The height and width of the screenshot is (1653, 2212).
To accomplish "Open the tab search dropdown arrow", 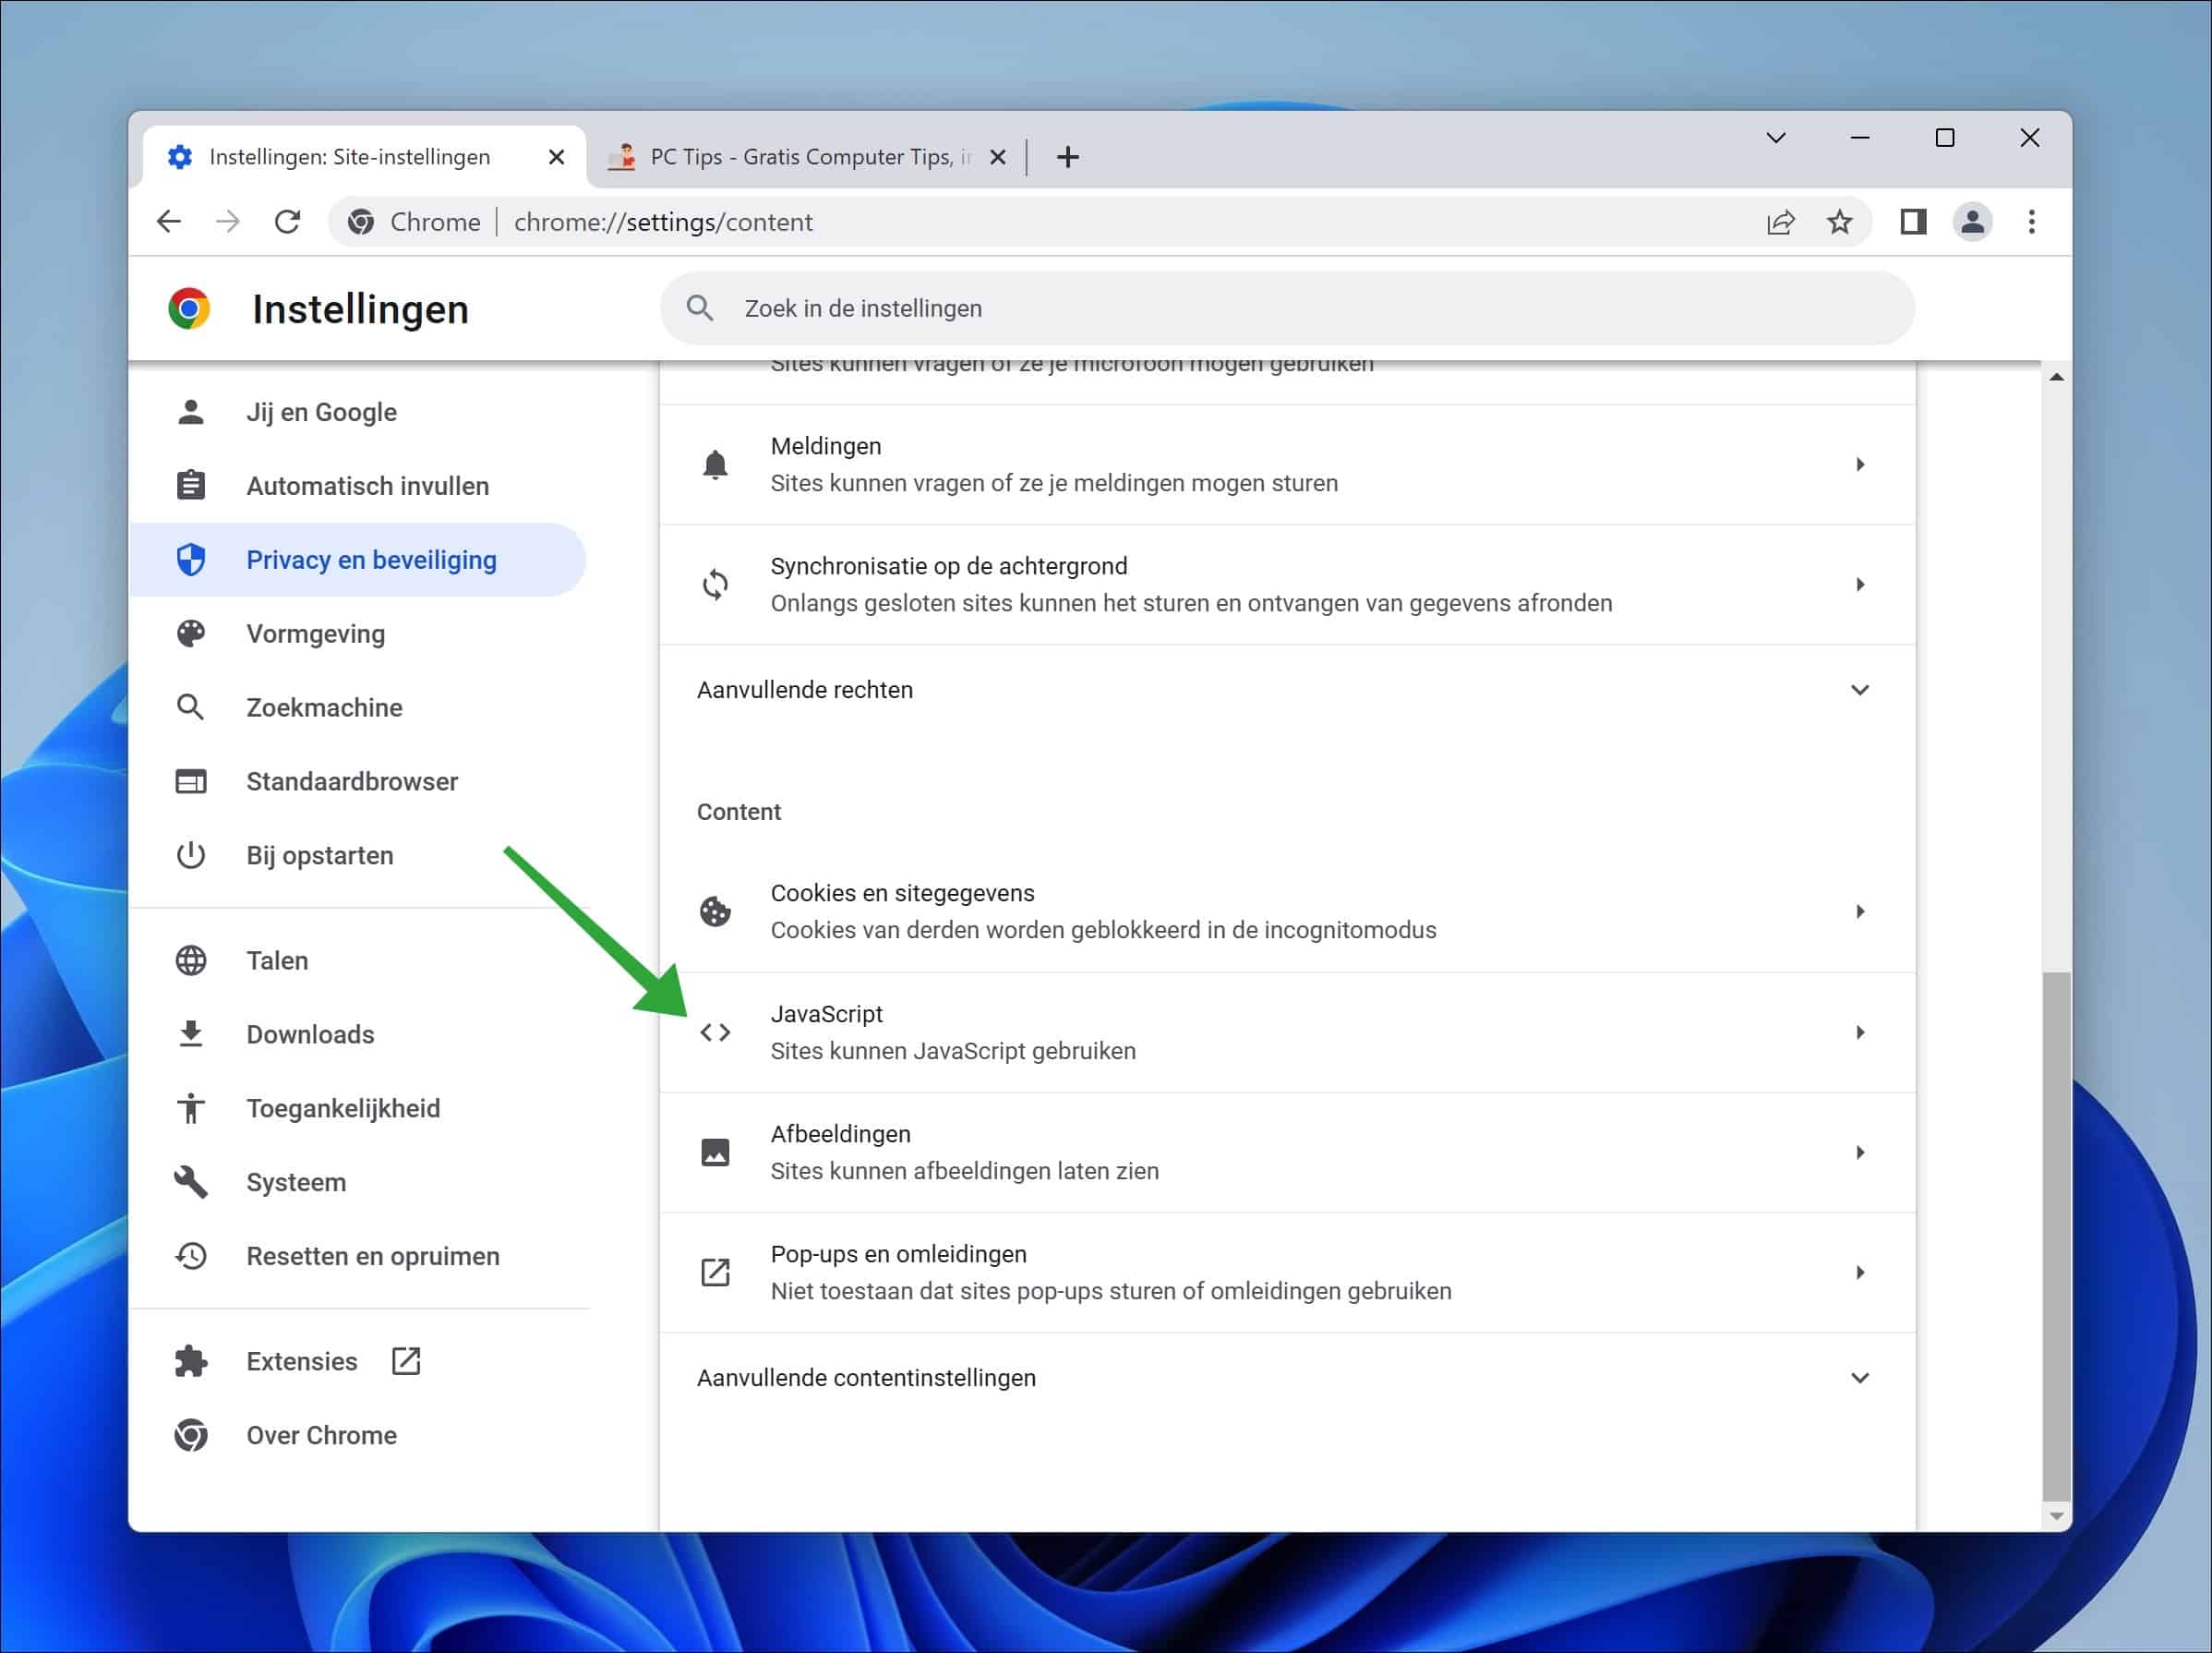I will (x=1775, y=137).
